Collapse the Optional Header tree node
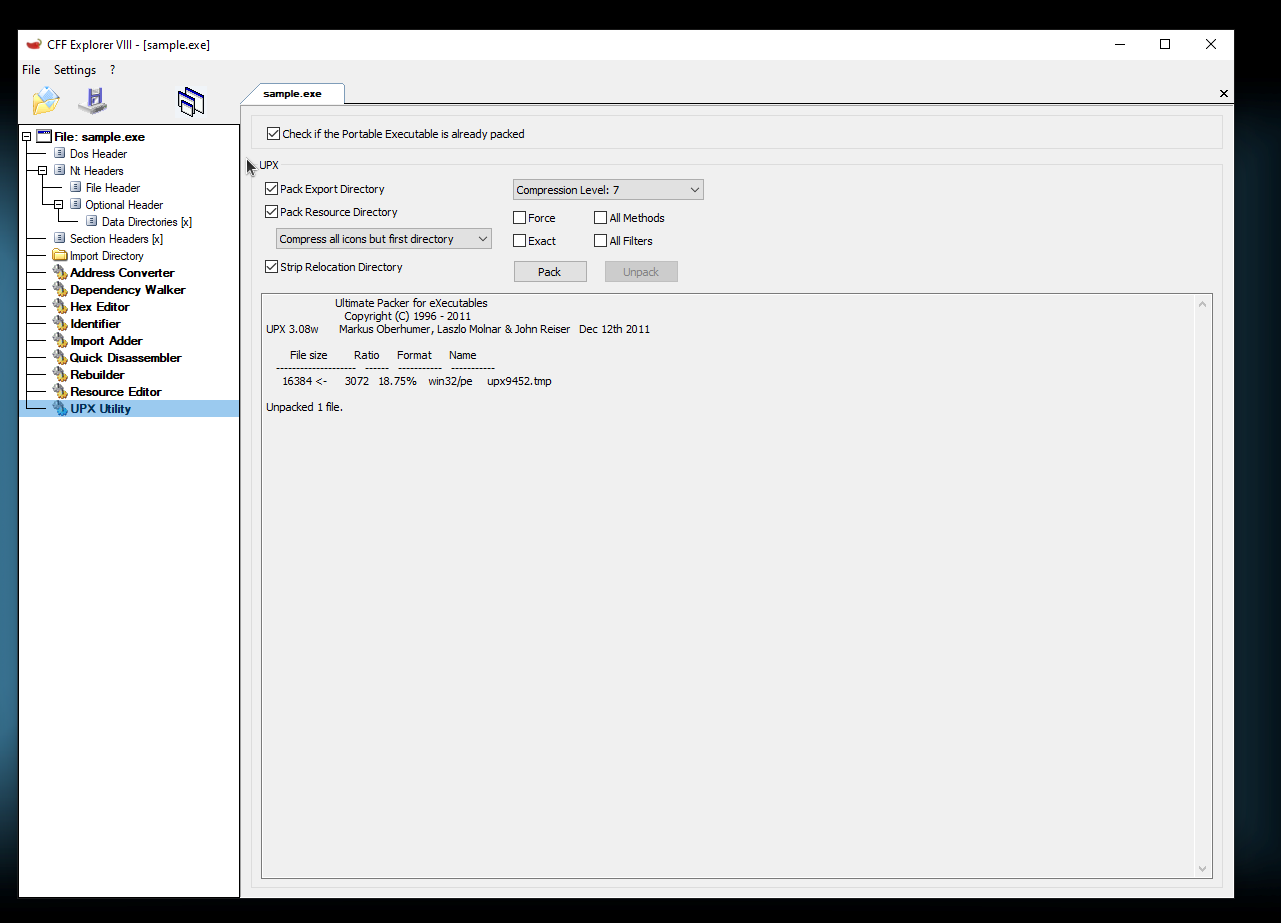Image resolution: width=1281 pixels, height=923 pixels. click(x=59, y=205)
